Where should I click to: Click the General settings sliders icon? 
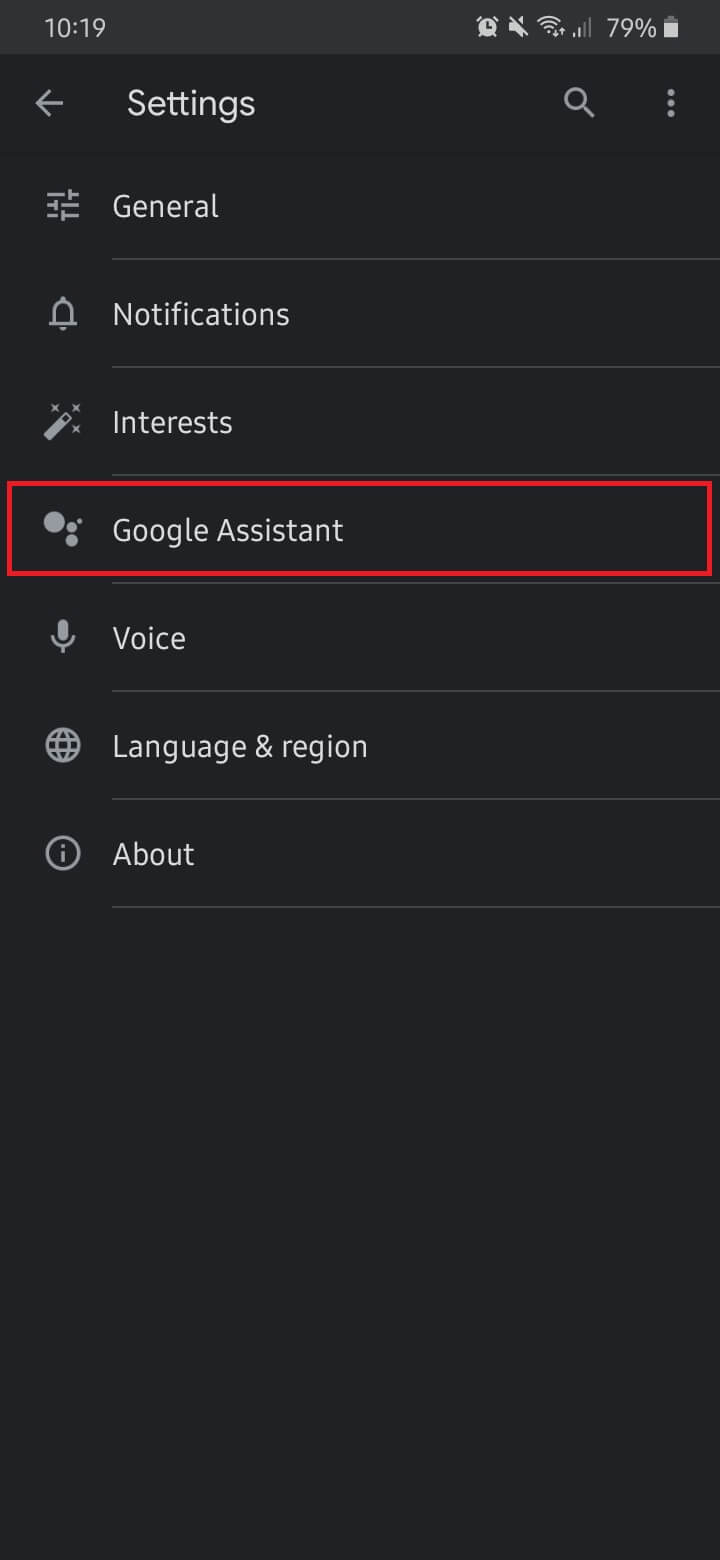(x=62, y=205)
